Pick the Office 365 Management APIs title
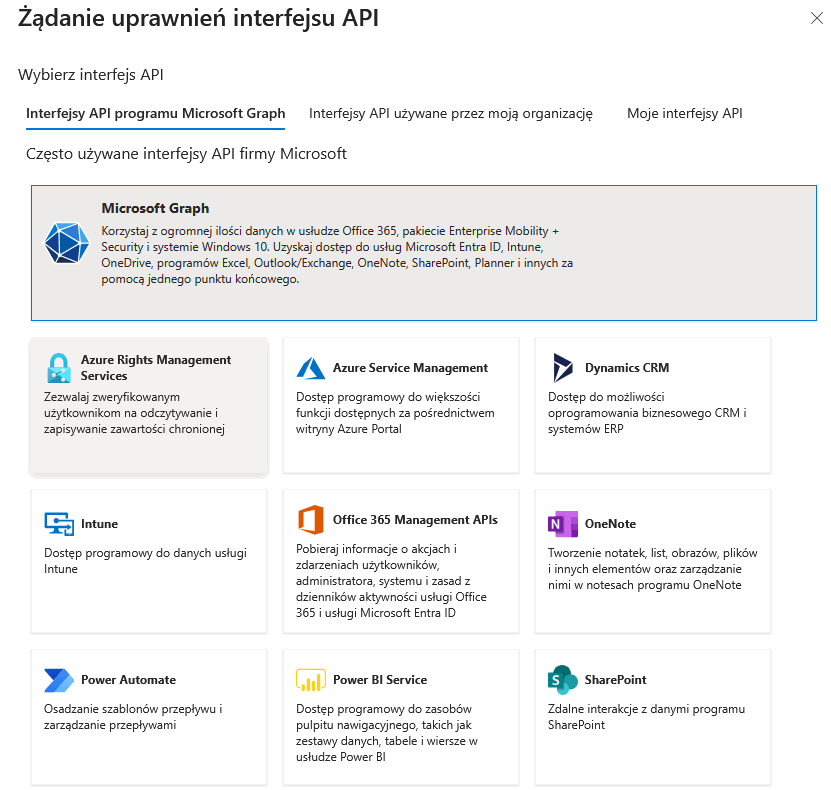This screenshot has height=790, width=831. point(415,520)
